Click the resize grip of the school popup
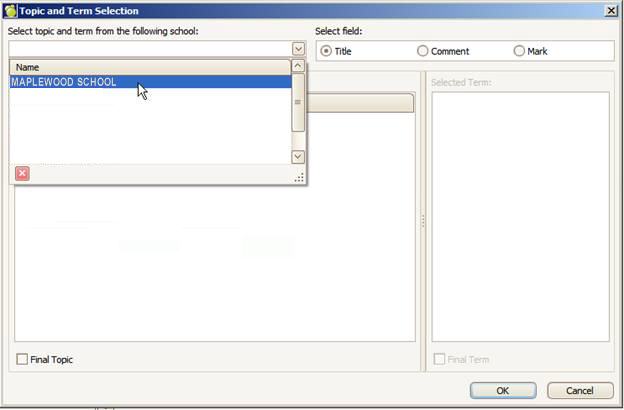Image resolution: width=624 pixels, height=410 pixels. coord(298,177)
